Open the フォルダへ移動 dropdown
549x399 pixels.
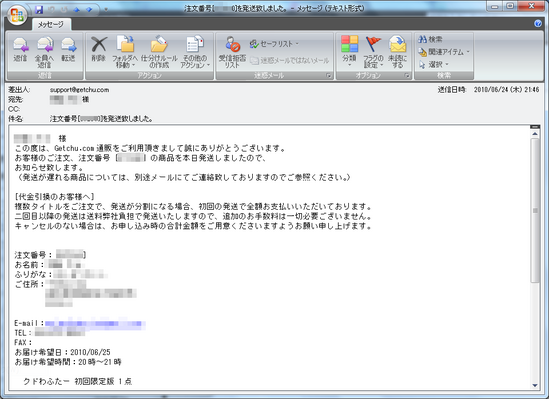125,52
